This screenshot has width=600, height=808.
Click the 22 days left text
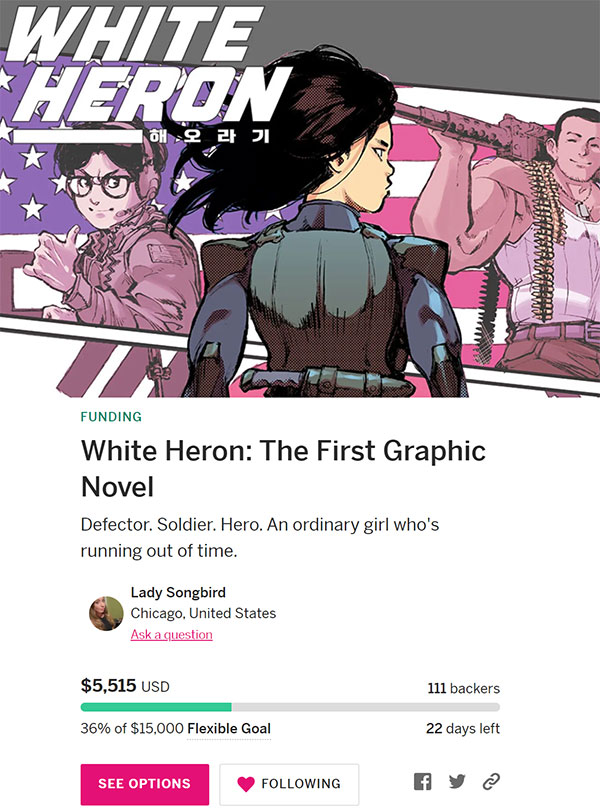click(x=463, y=728)
